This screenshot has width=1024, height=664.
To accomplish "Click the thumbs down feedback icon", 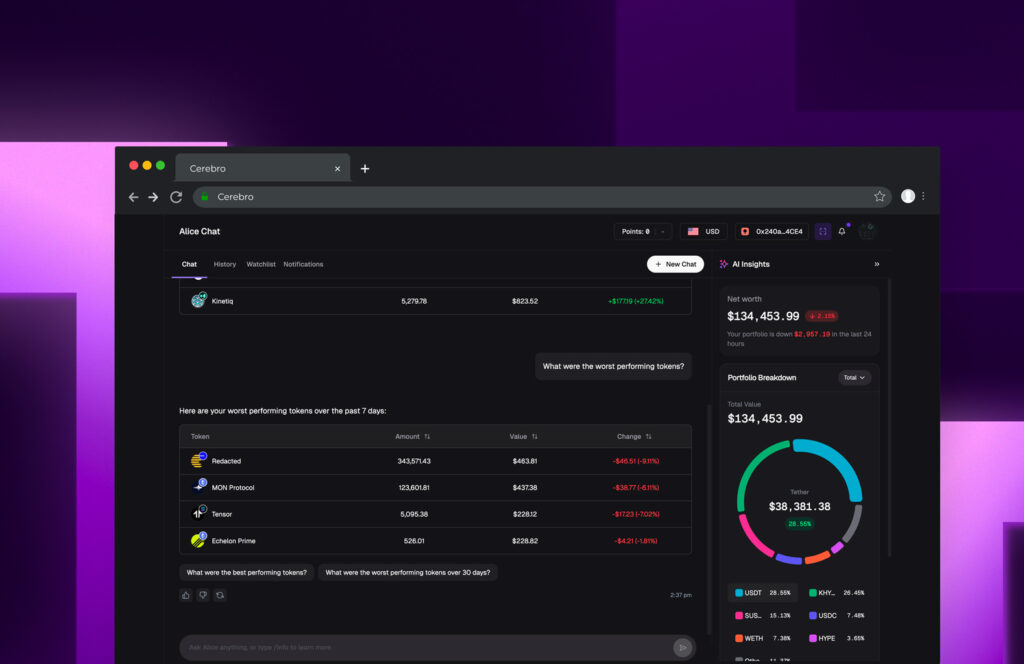I will tap(203, 595).
